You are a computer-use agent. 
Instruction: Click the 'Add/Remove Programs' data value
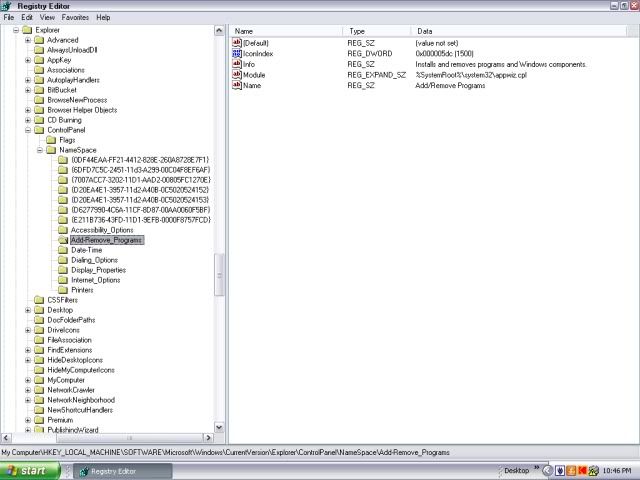(x=450, y=86)
